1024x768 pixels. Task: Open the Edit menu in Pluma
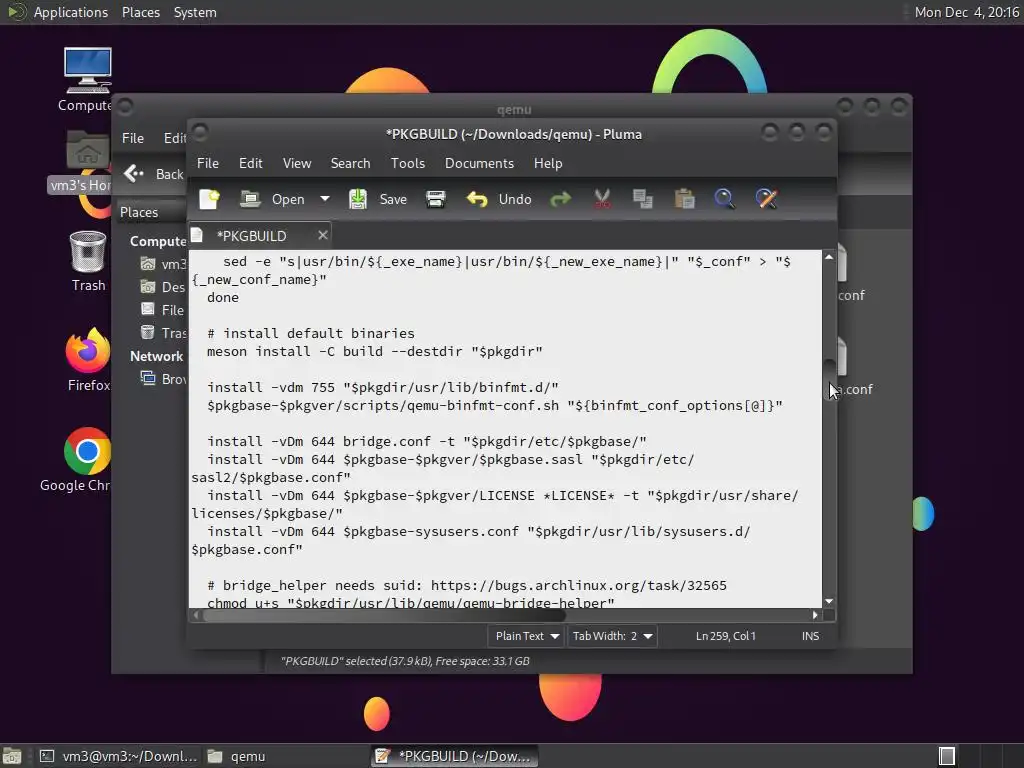click(x=251, y=163)
